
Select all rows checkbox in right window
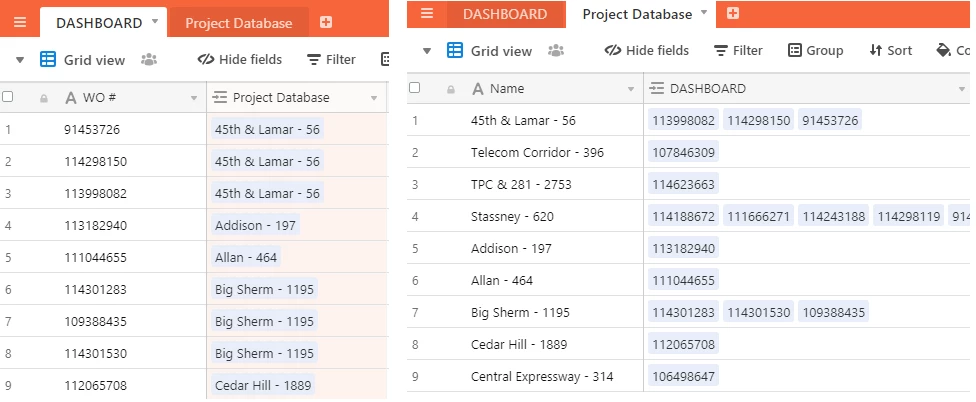pyautogui.click(x=415, y=88)
